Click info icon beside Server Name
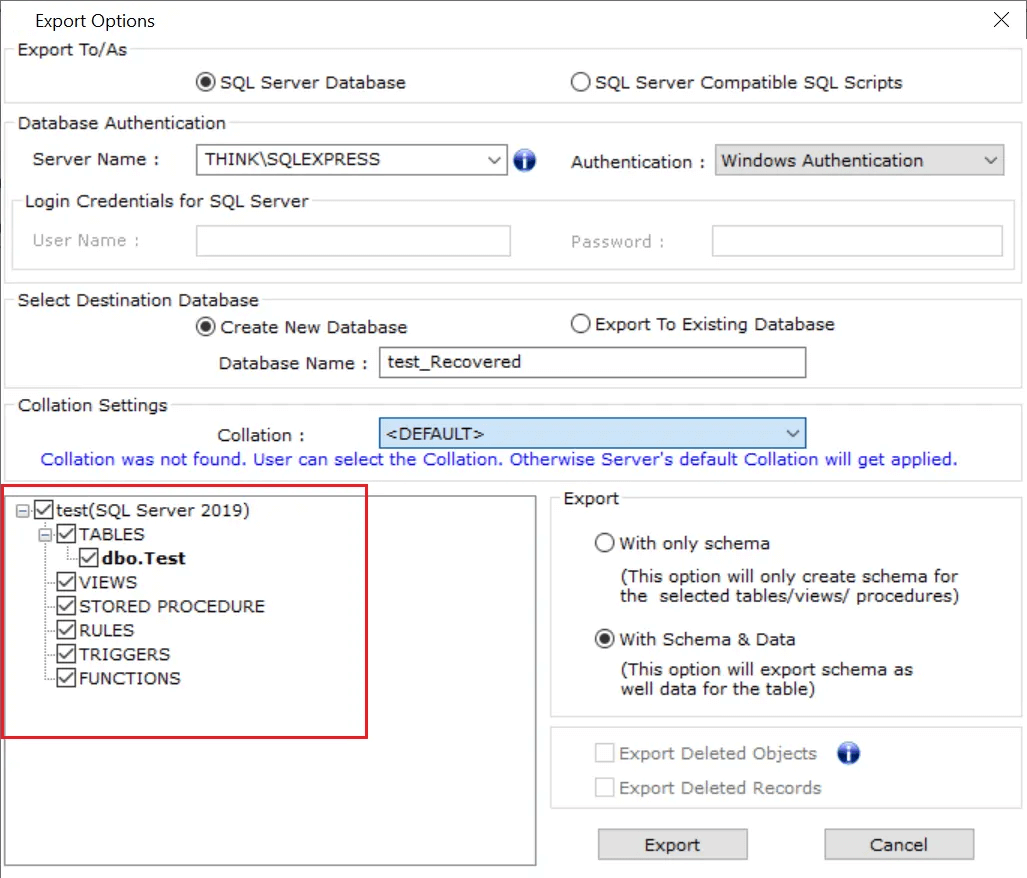The image size is (1027, 878). pos(524,160)
